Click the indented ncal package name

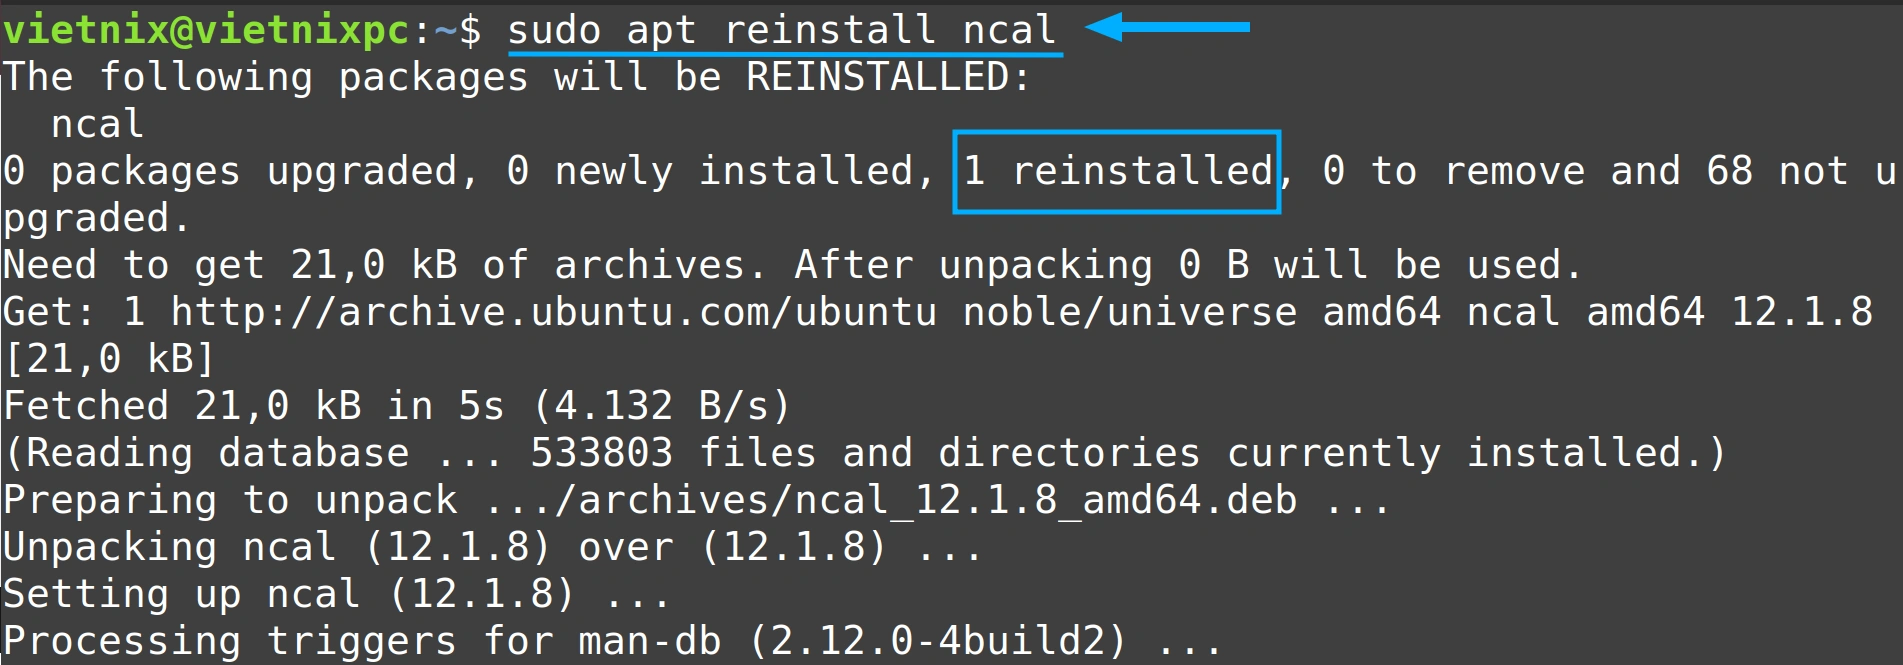98,124
